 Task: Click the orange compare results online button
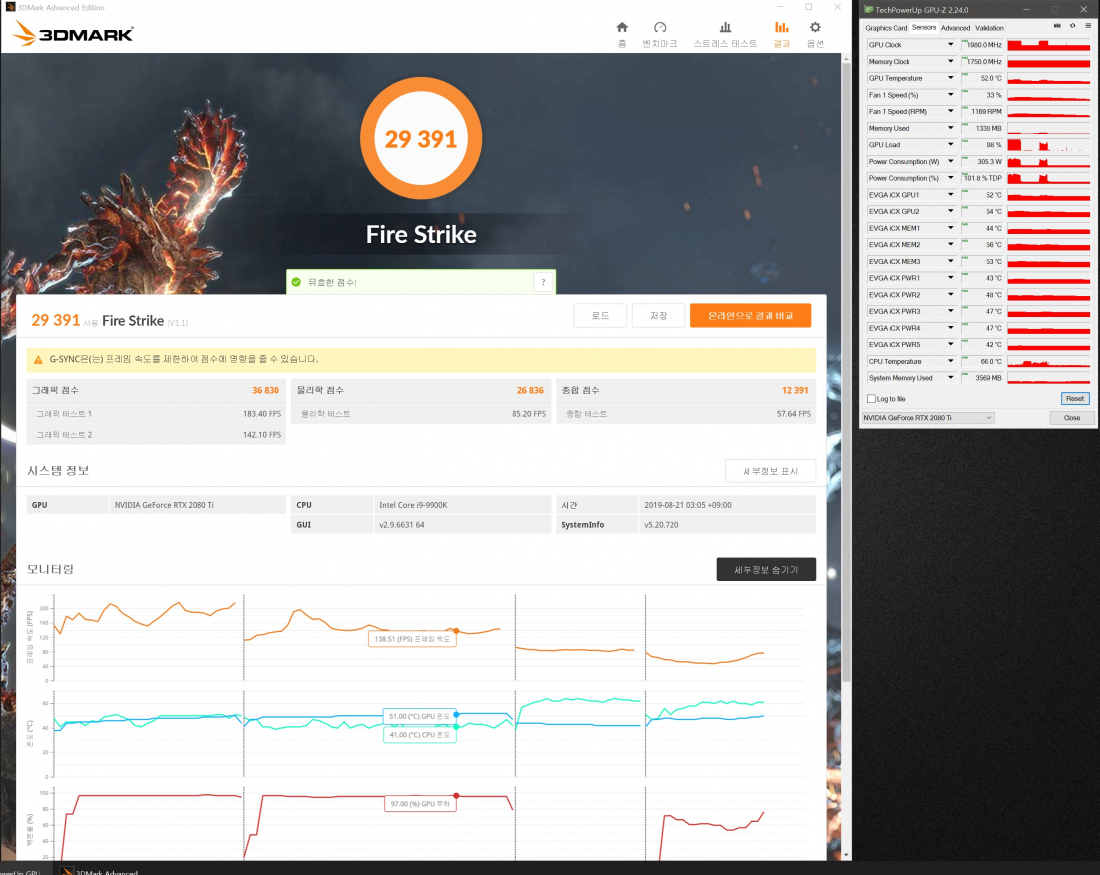click(x=750, y=316)
